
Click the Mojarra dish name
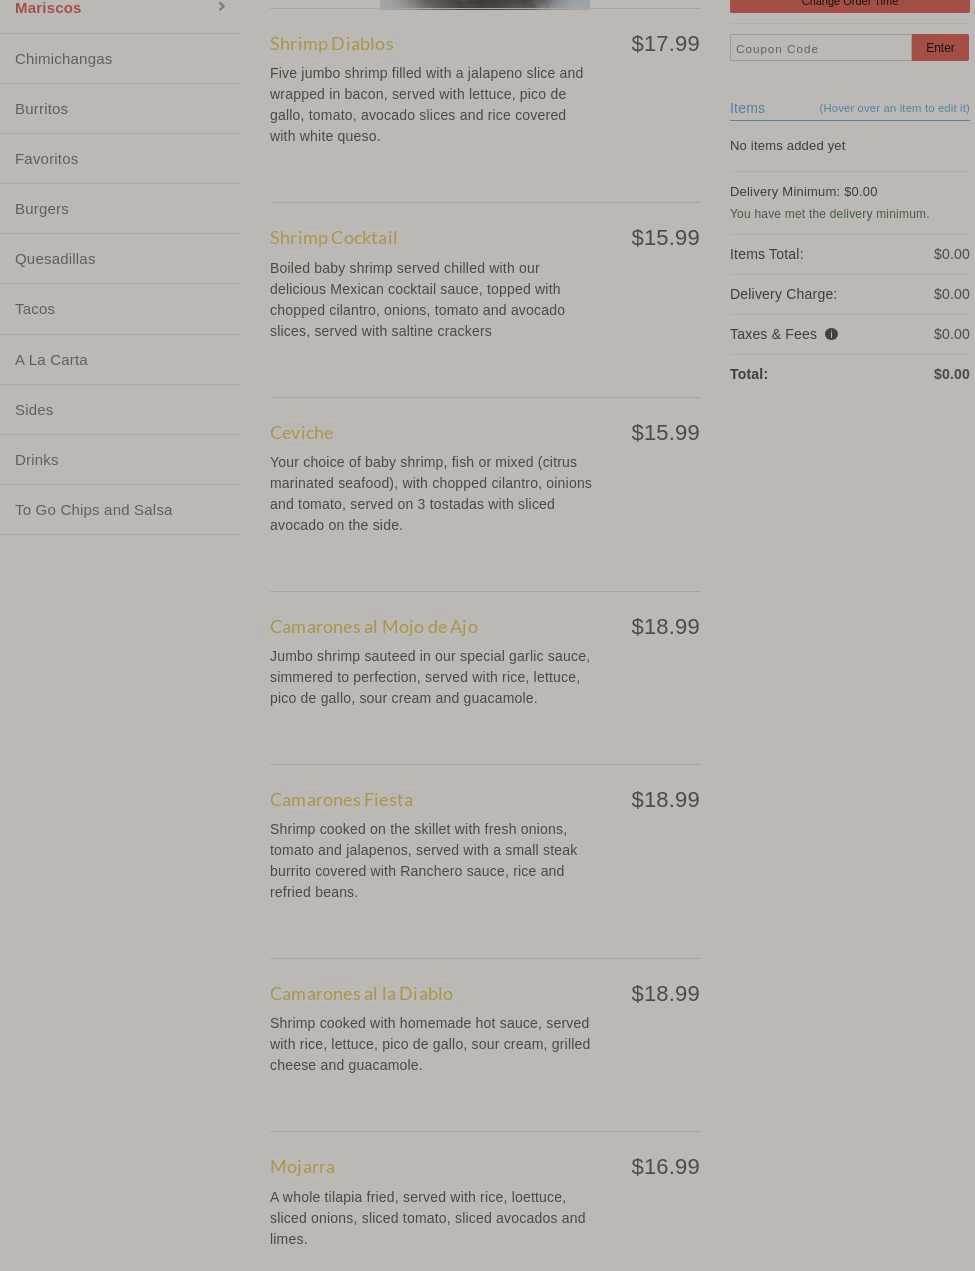tap(302, 1166)
